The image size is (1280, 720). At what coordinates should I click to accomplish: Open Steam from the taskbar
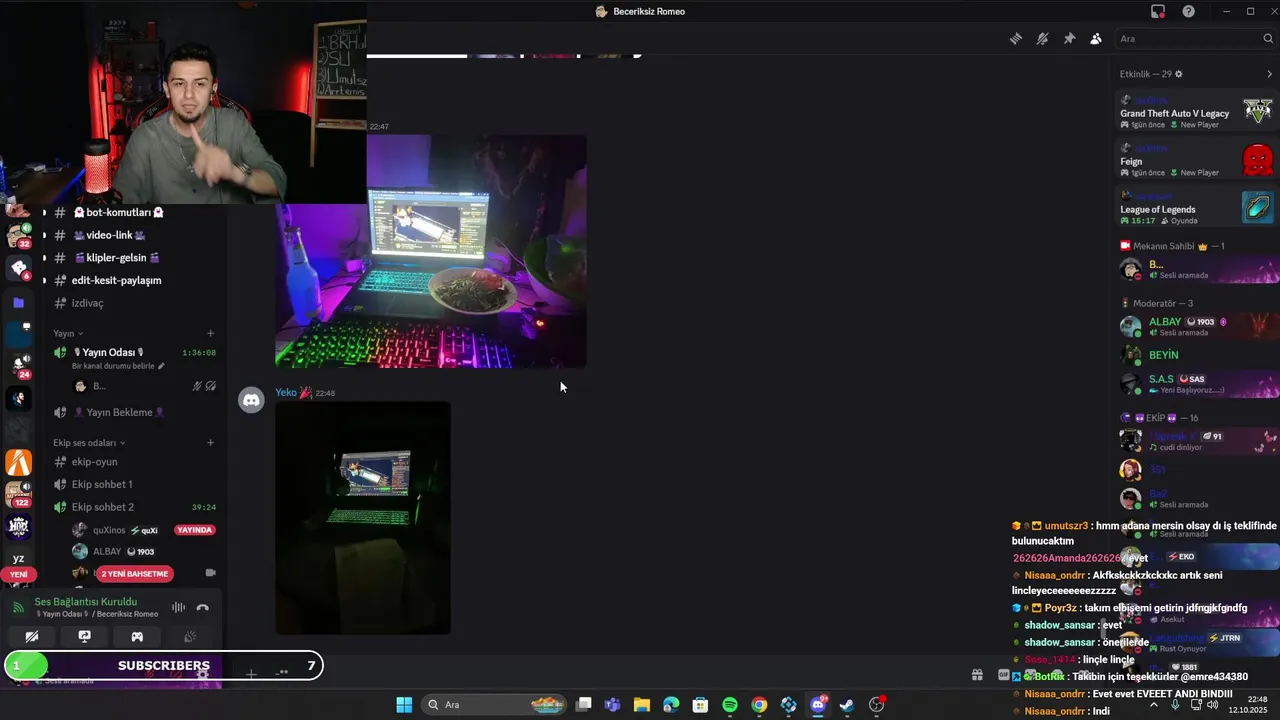pos(847,705)
